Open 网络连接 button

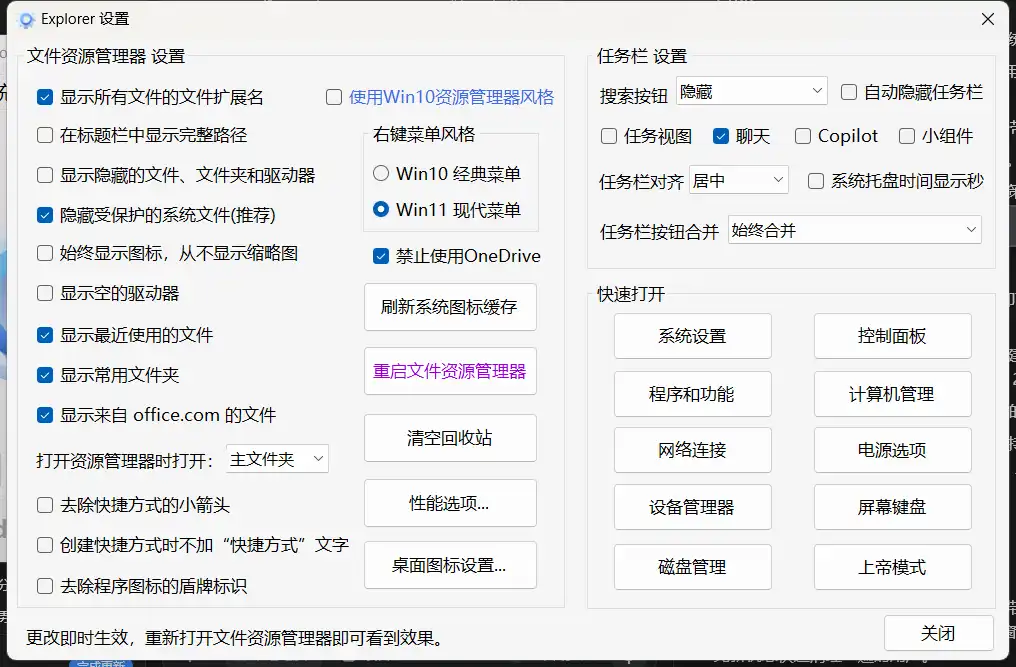tap(693, 450)
